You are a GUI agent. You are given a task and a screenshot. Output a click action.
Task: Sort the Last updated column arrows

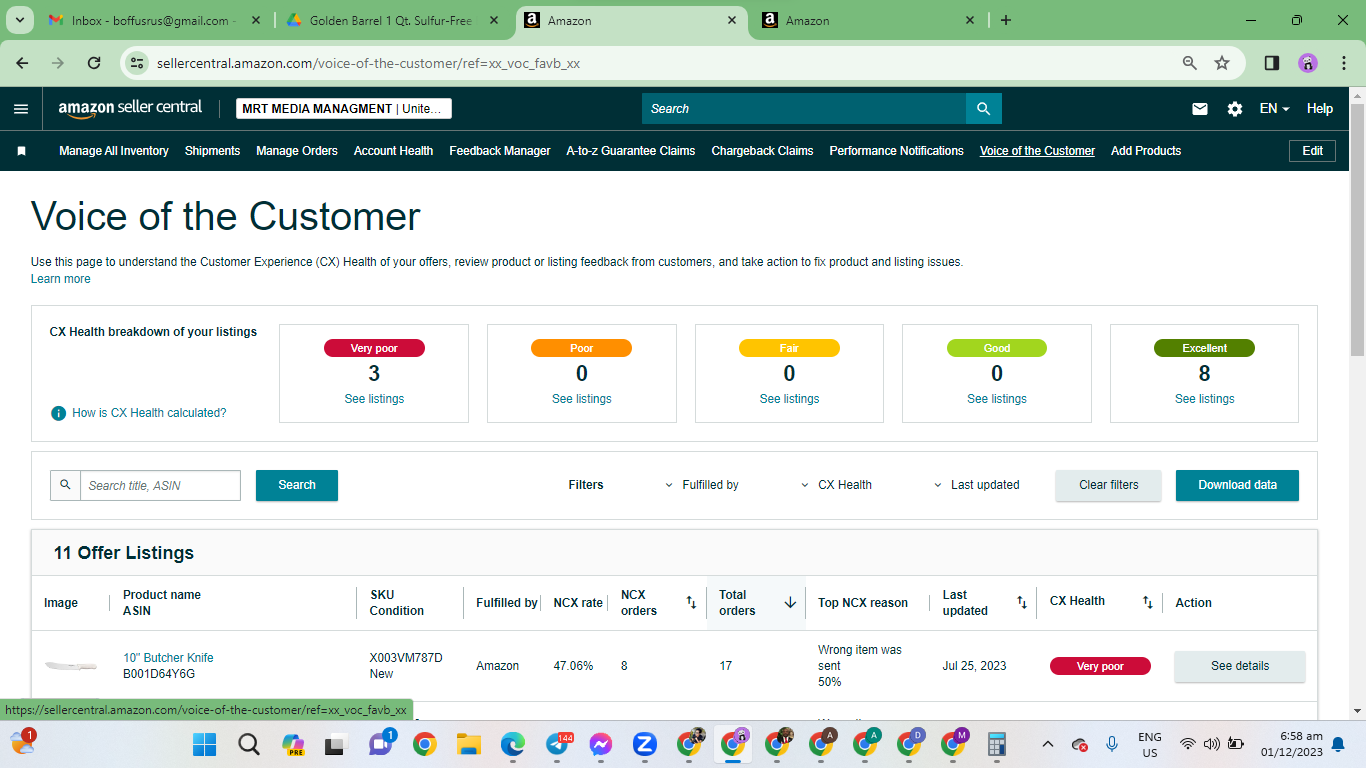tap(1022, 603)
